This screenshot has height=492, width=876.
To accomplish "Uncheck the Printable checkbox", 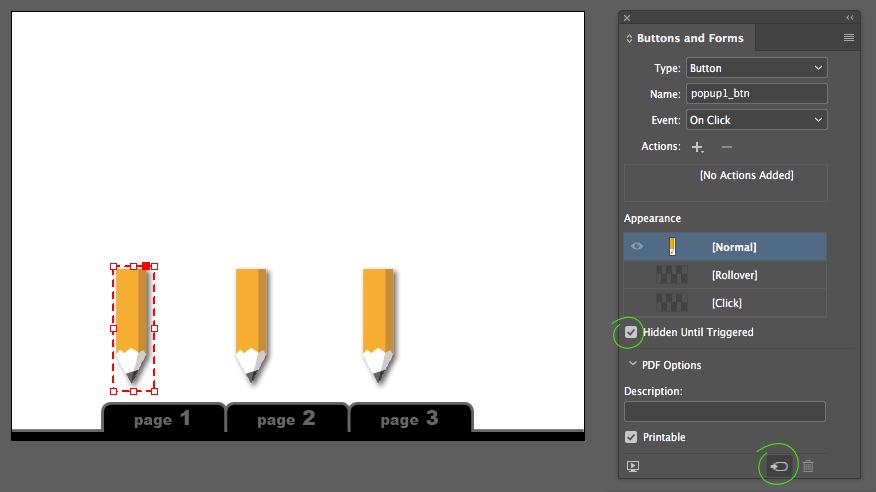I will tap(631, 437).
